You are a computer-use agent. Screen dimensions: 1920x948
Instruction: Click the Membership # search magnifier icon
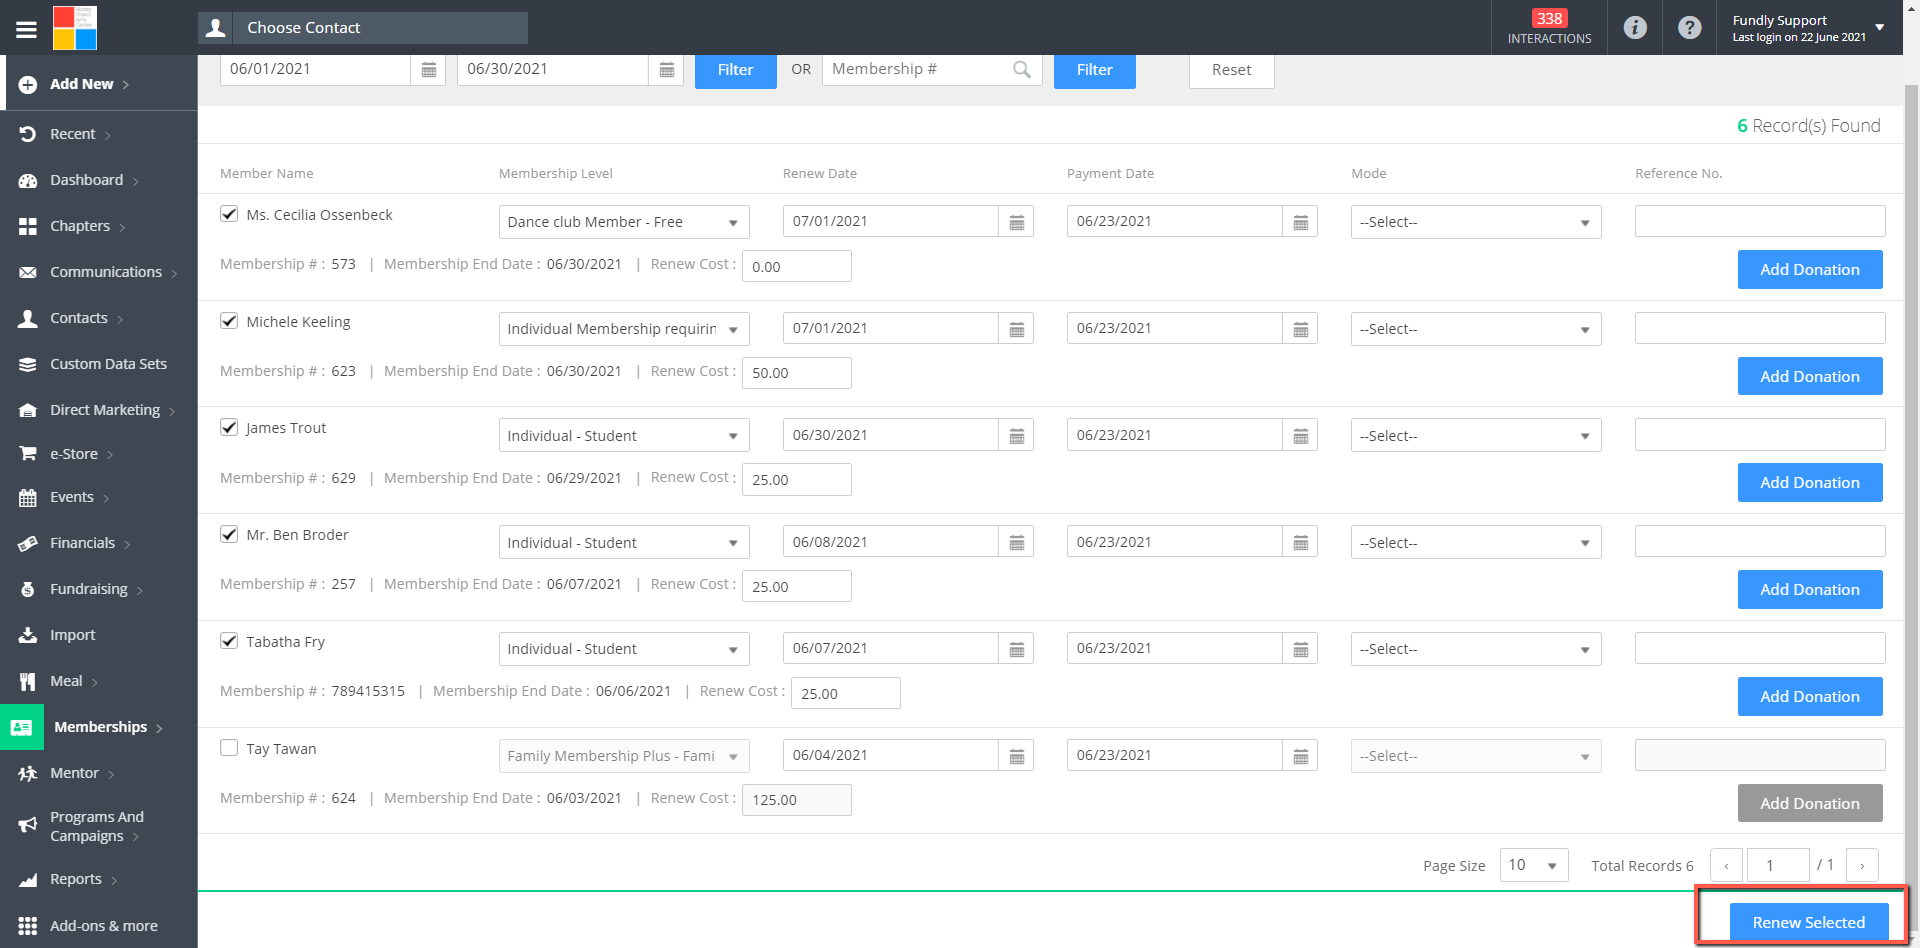click(x=1021, y=69)
